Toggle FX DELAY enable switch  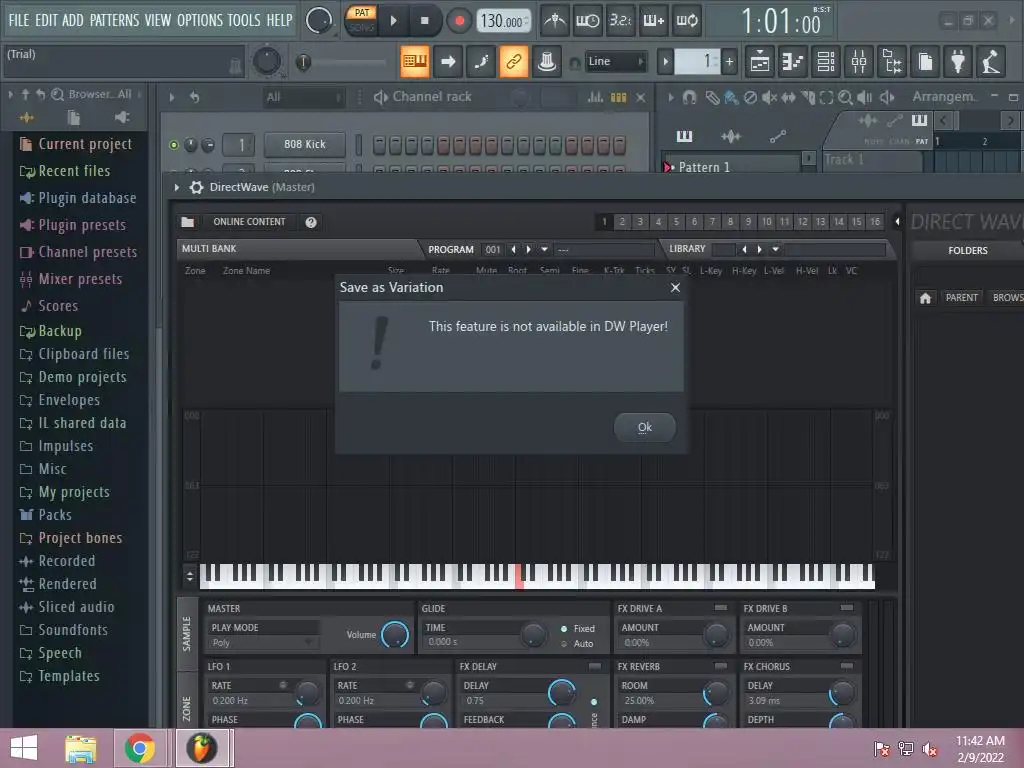point(594,666)
